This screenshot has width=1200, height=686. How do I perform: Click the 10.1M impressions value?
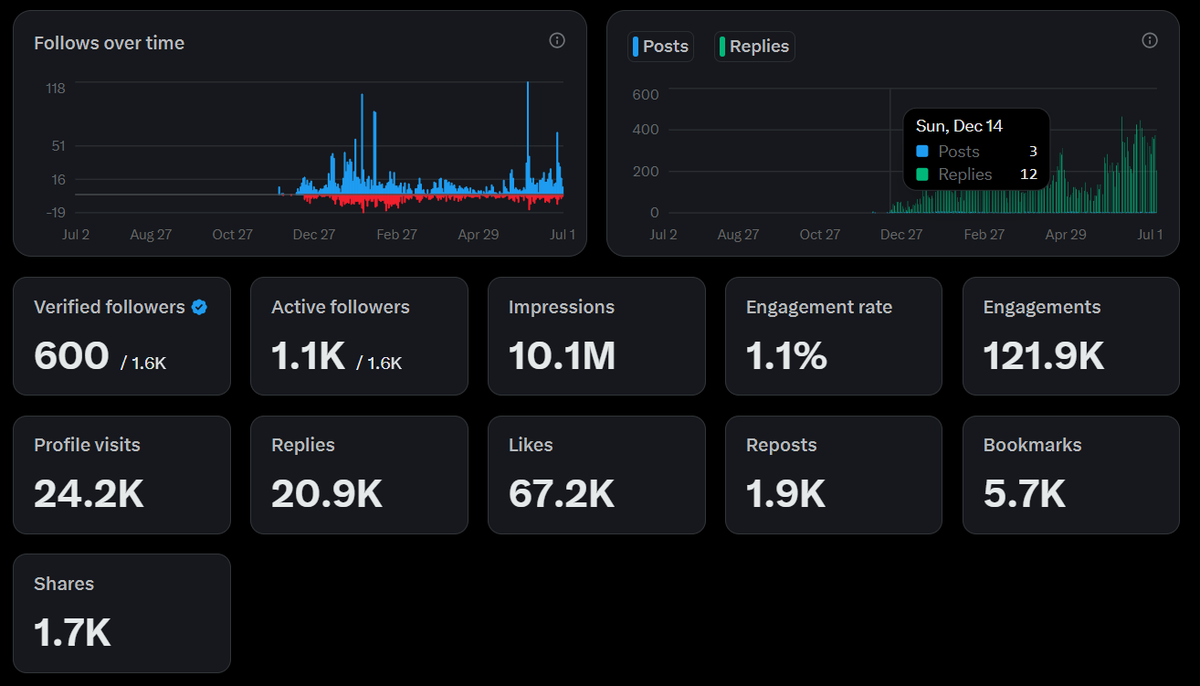tap(562, 355)
